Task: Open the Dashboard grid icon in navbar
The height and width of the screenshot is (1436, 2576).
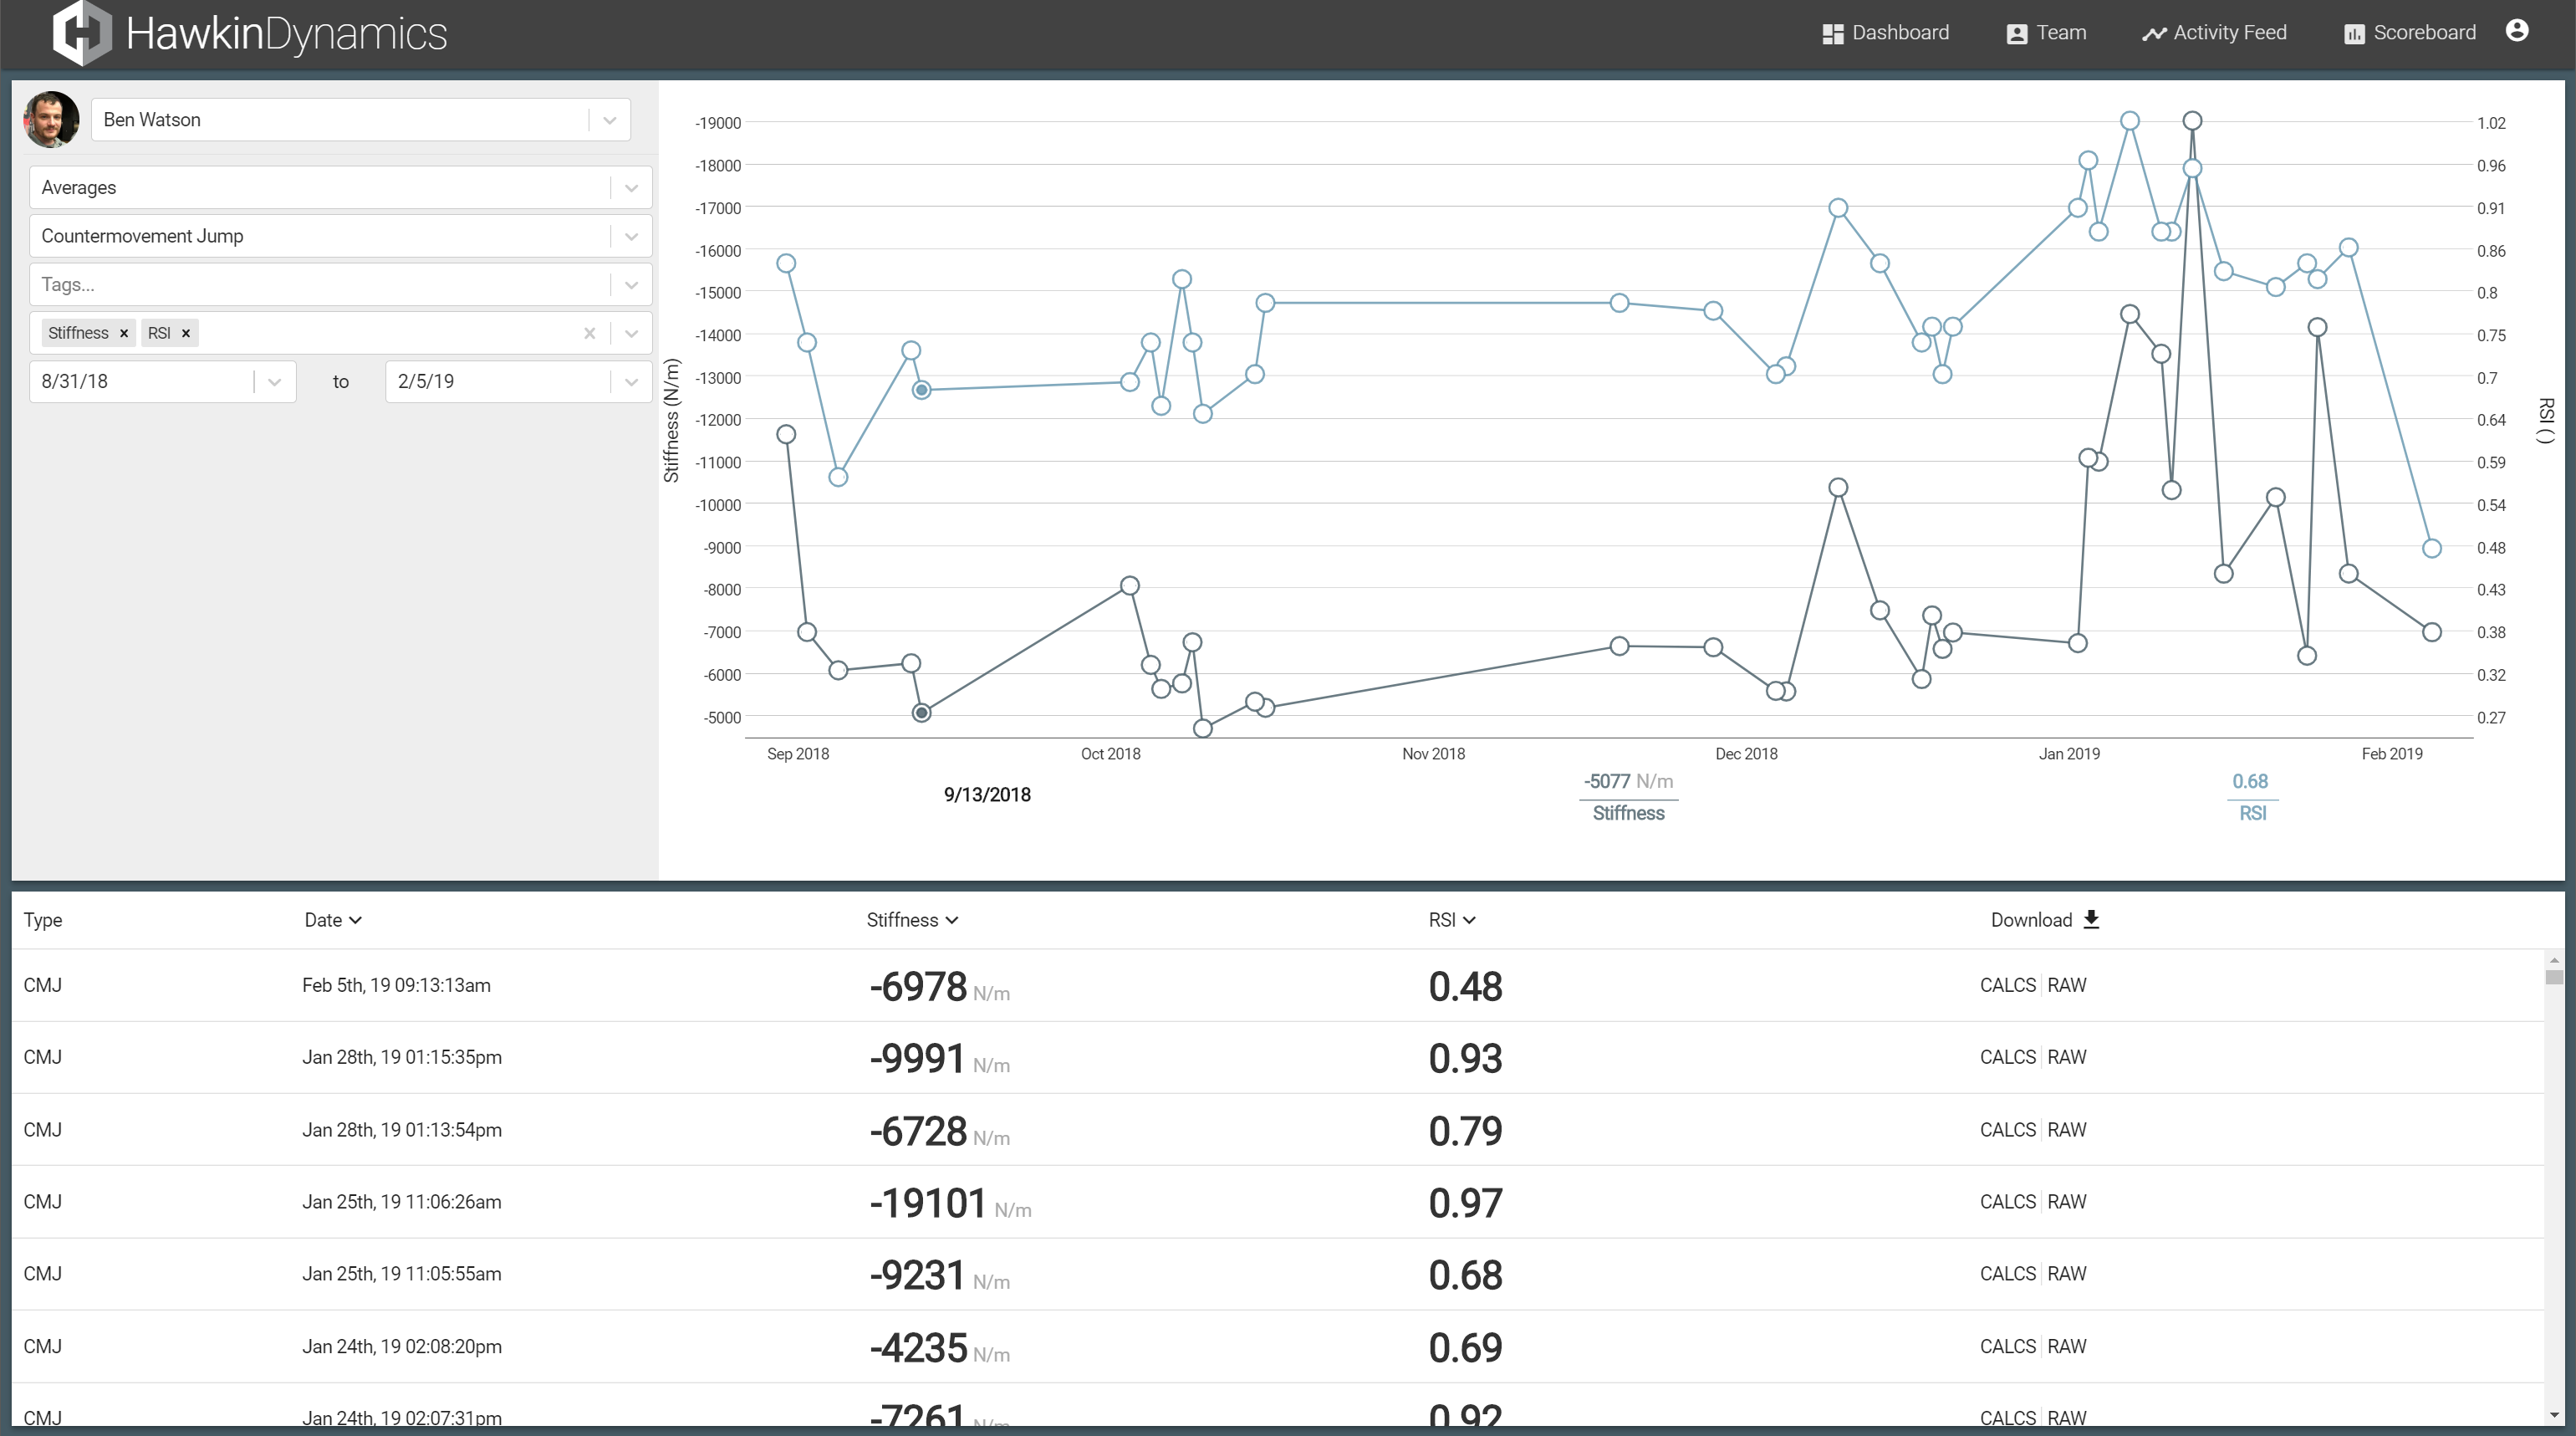Action: pos(1833,32)
